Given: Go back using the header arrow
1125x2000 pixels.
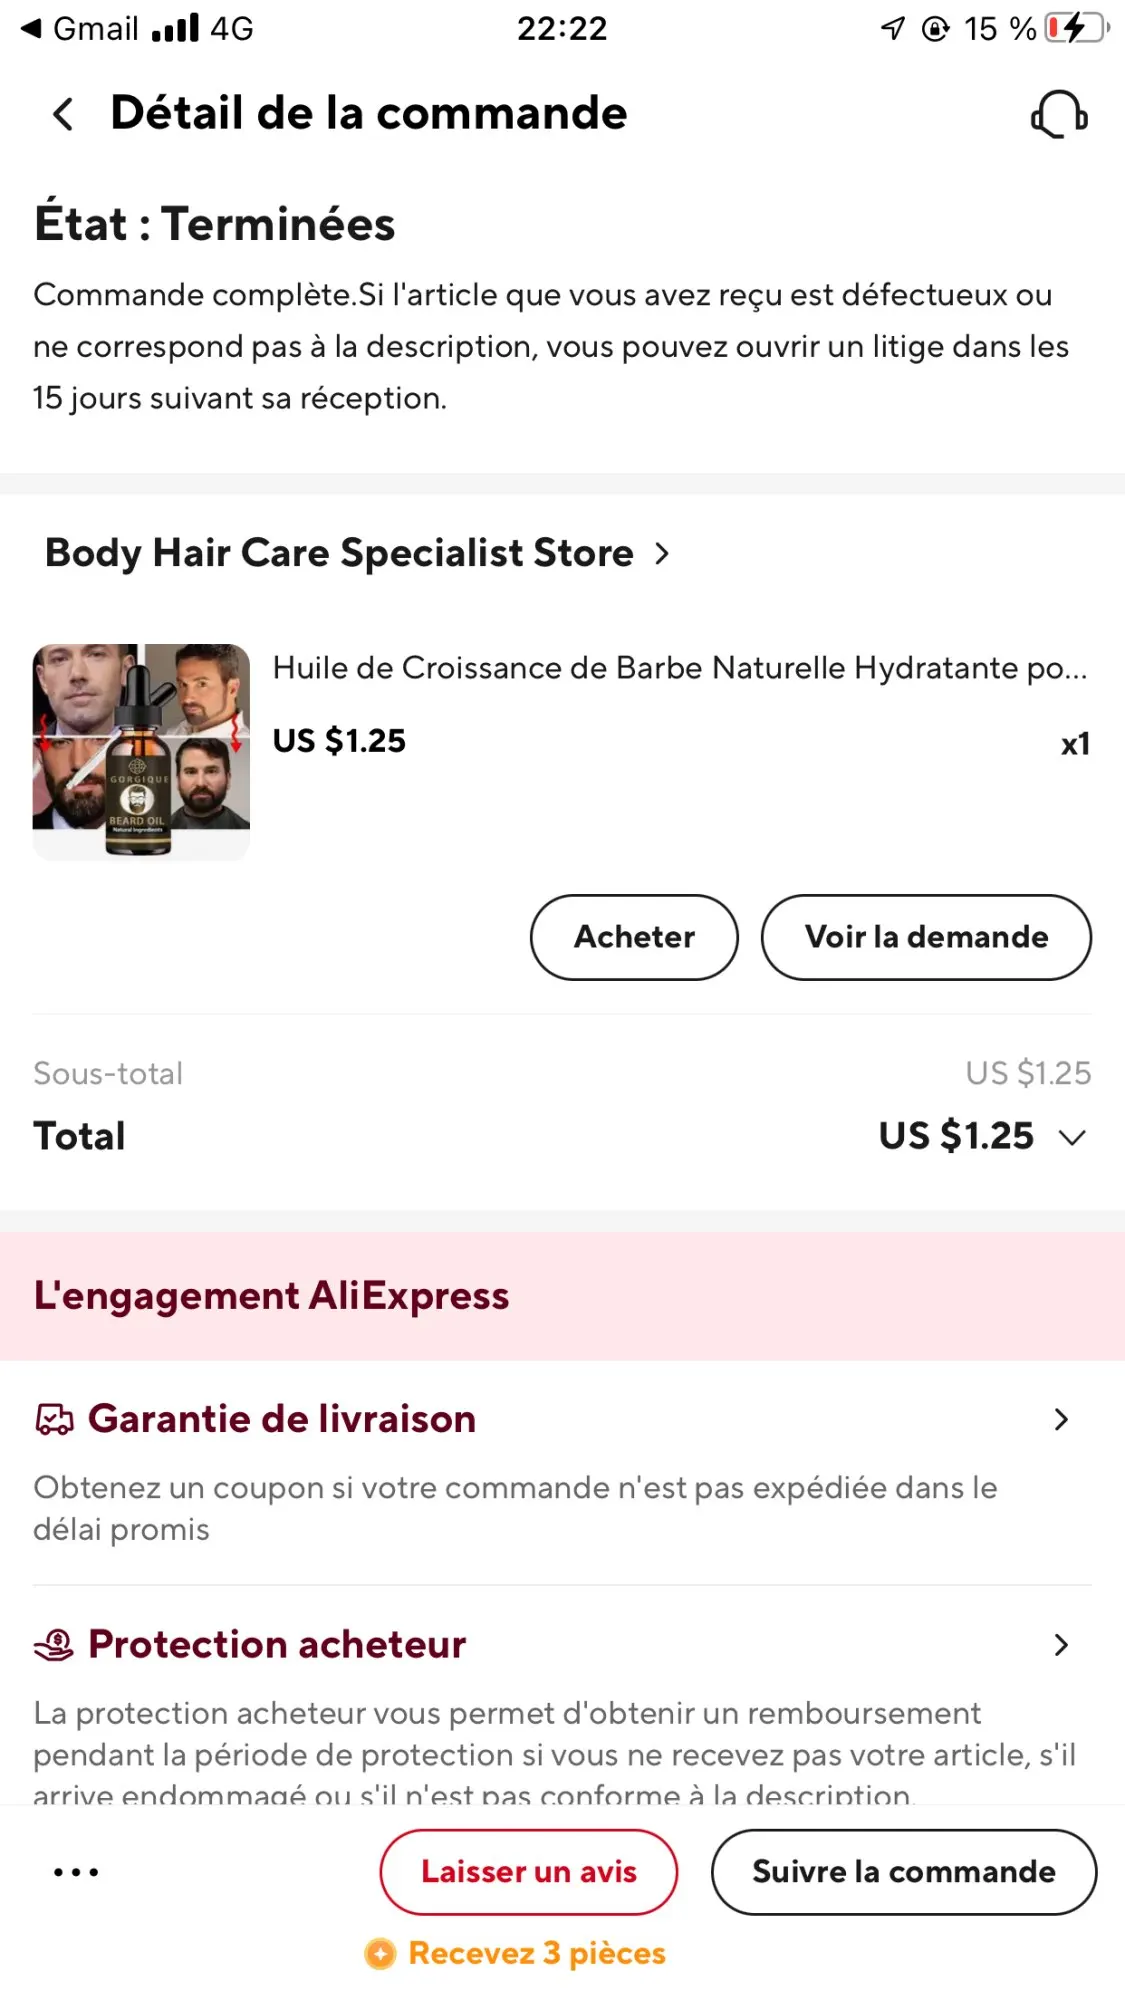Looking at the screenshot, I should pyautogui.click(x=63, y=114).
